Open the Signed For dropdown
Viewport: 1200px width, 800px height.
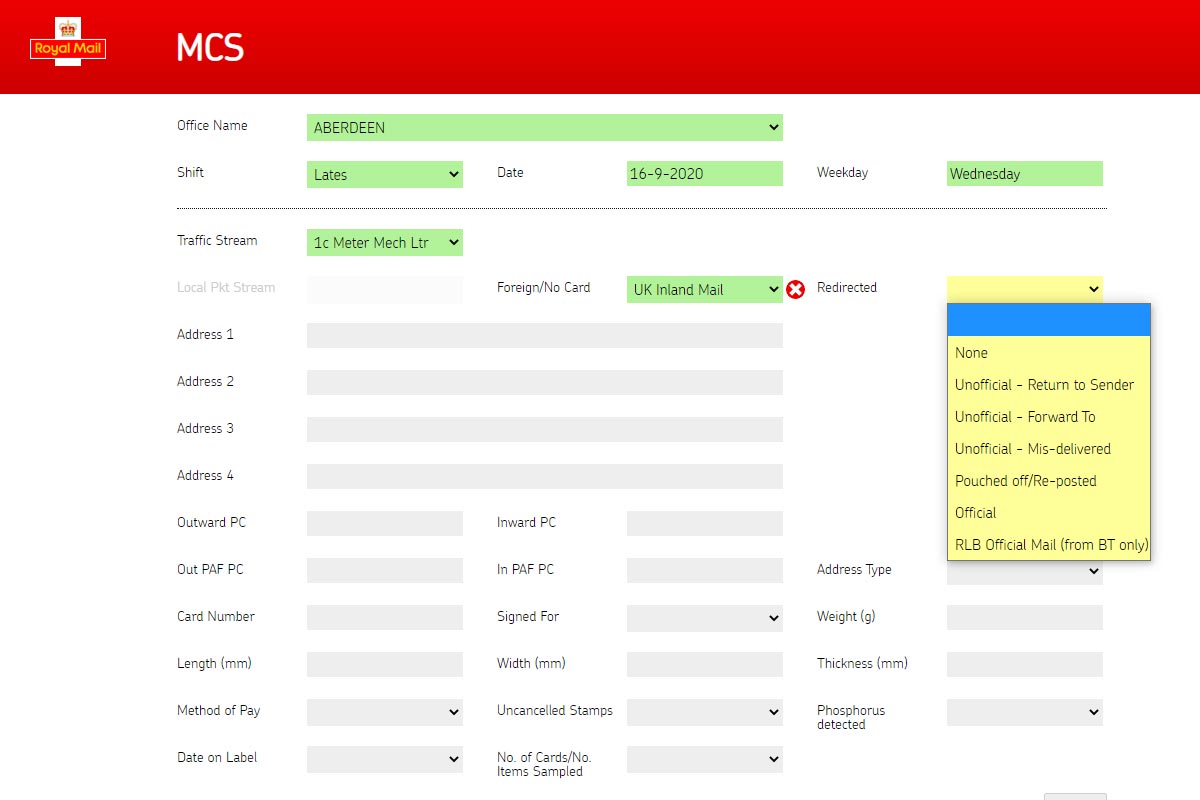coord(704,619)
